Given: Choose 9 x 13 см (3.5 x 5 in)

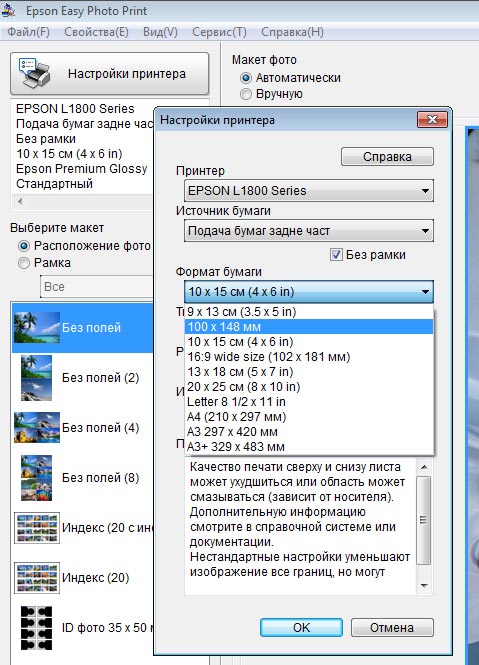Looking at the screenshot, I should 309,312.
